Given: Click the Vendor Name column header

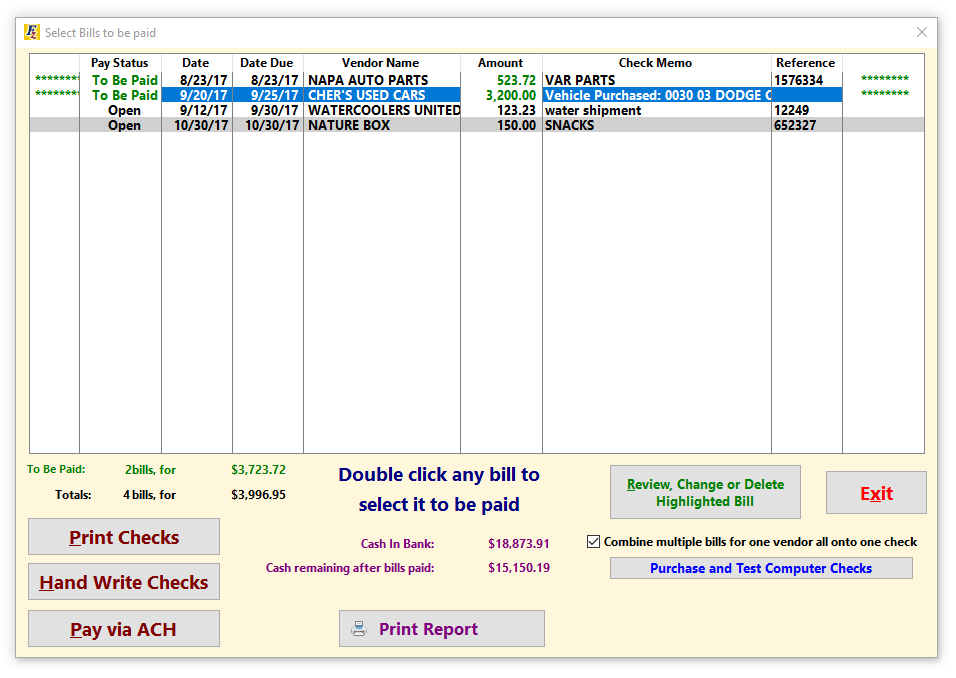Looking at the screenshot, I should point(380,62).
